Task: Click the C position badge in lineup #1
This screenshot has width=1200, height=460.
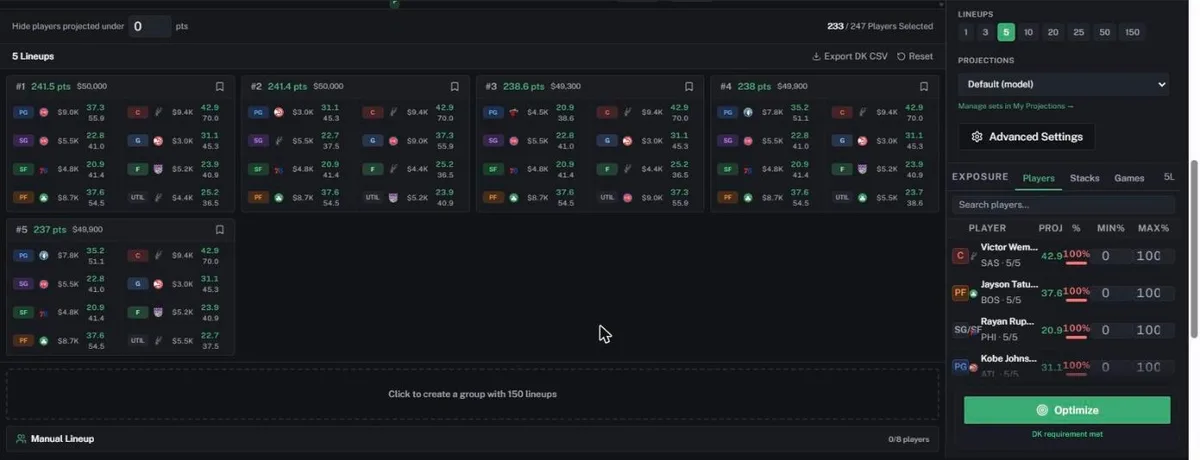Action: point(138,113)
